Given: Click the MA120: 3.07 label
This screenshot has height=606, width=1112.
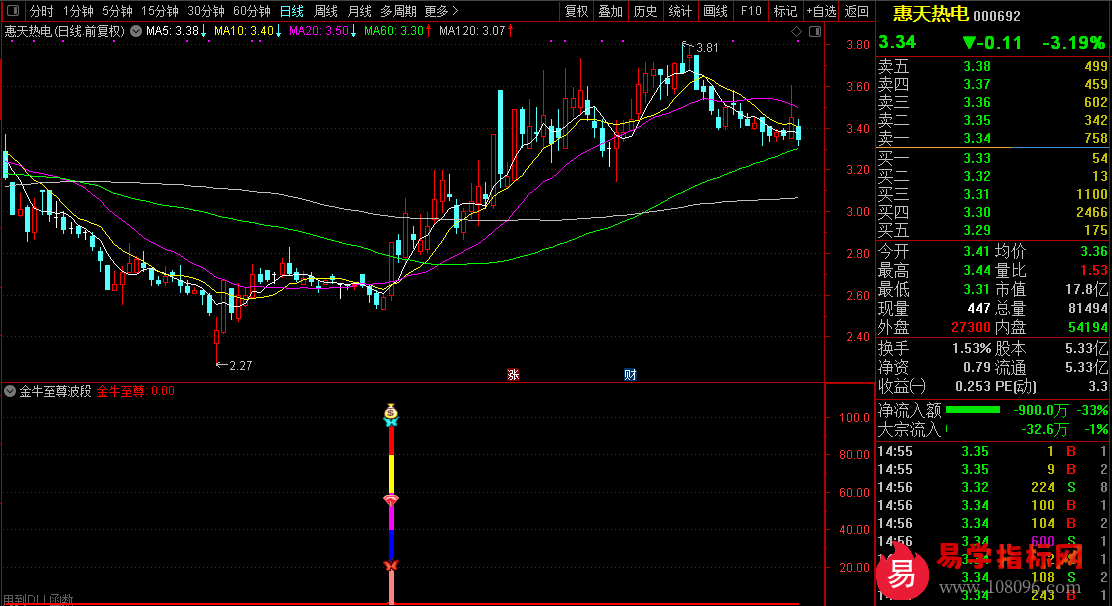Looking at the screenshot, I should [x=472, y=31].
